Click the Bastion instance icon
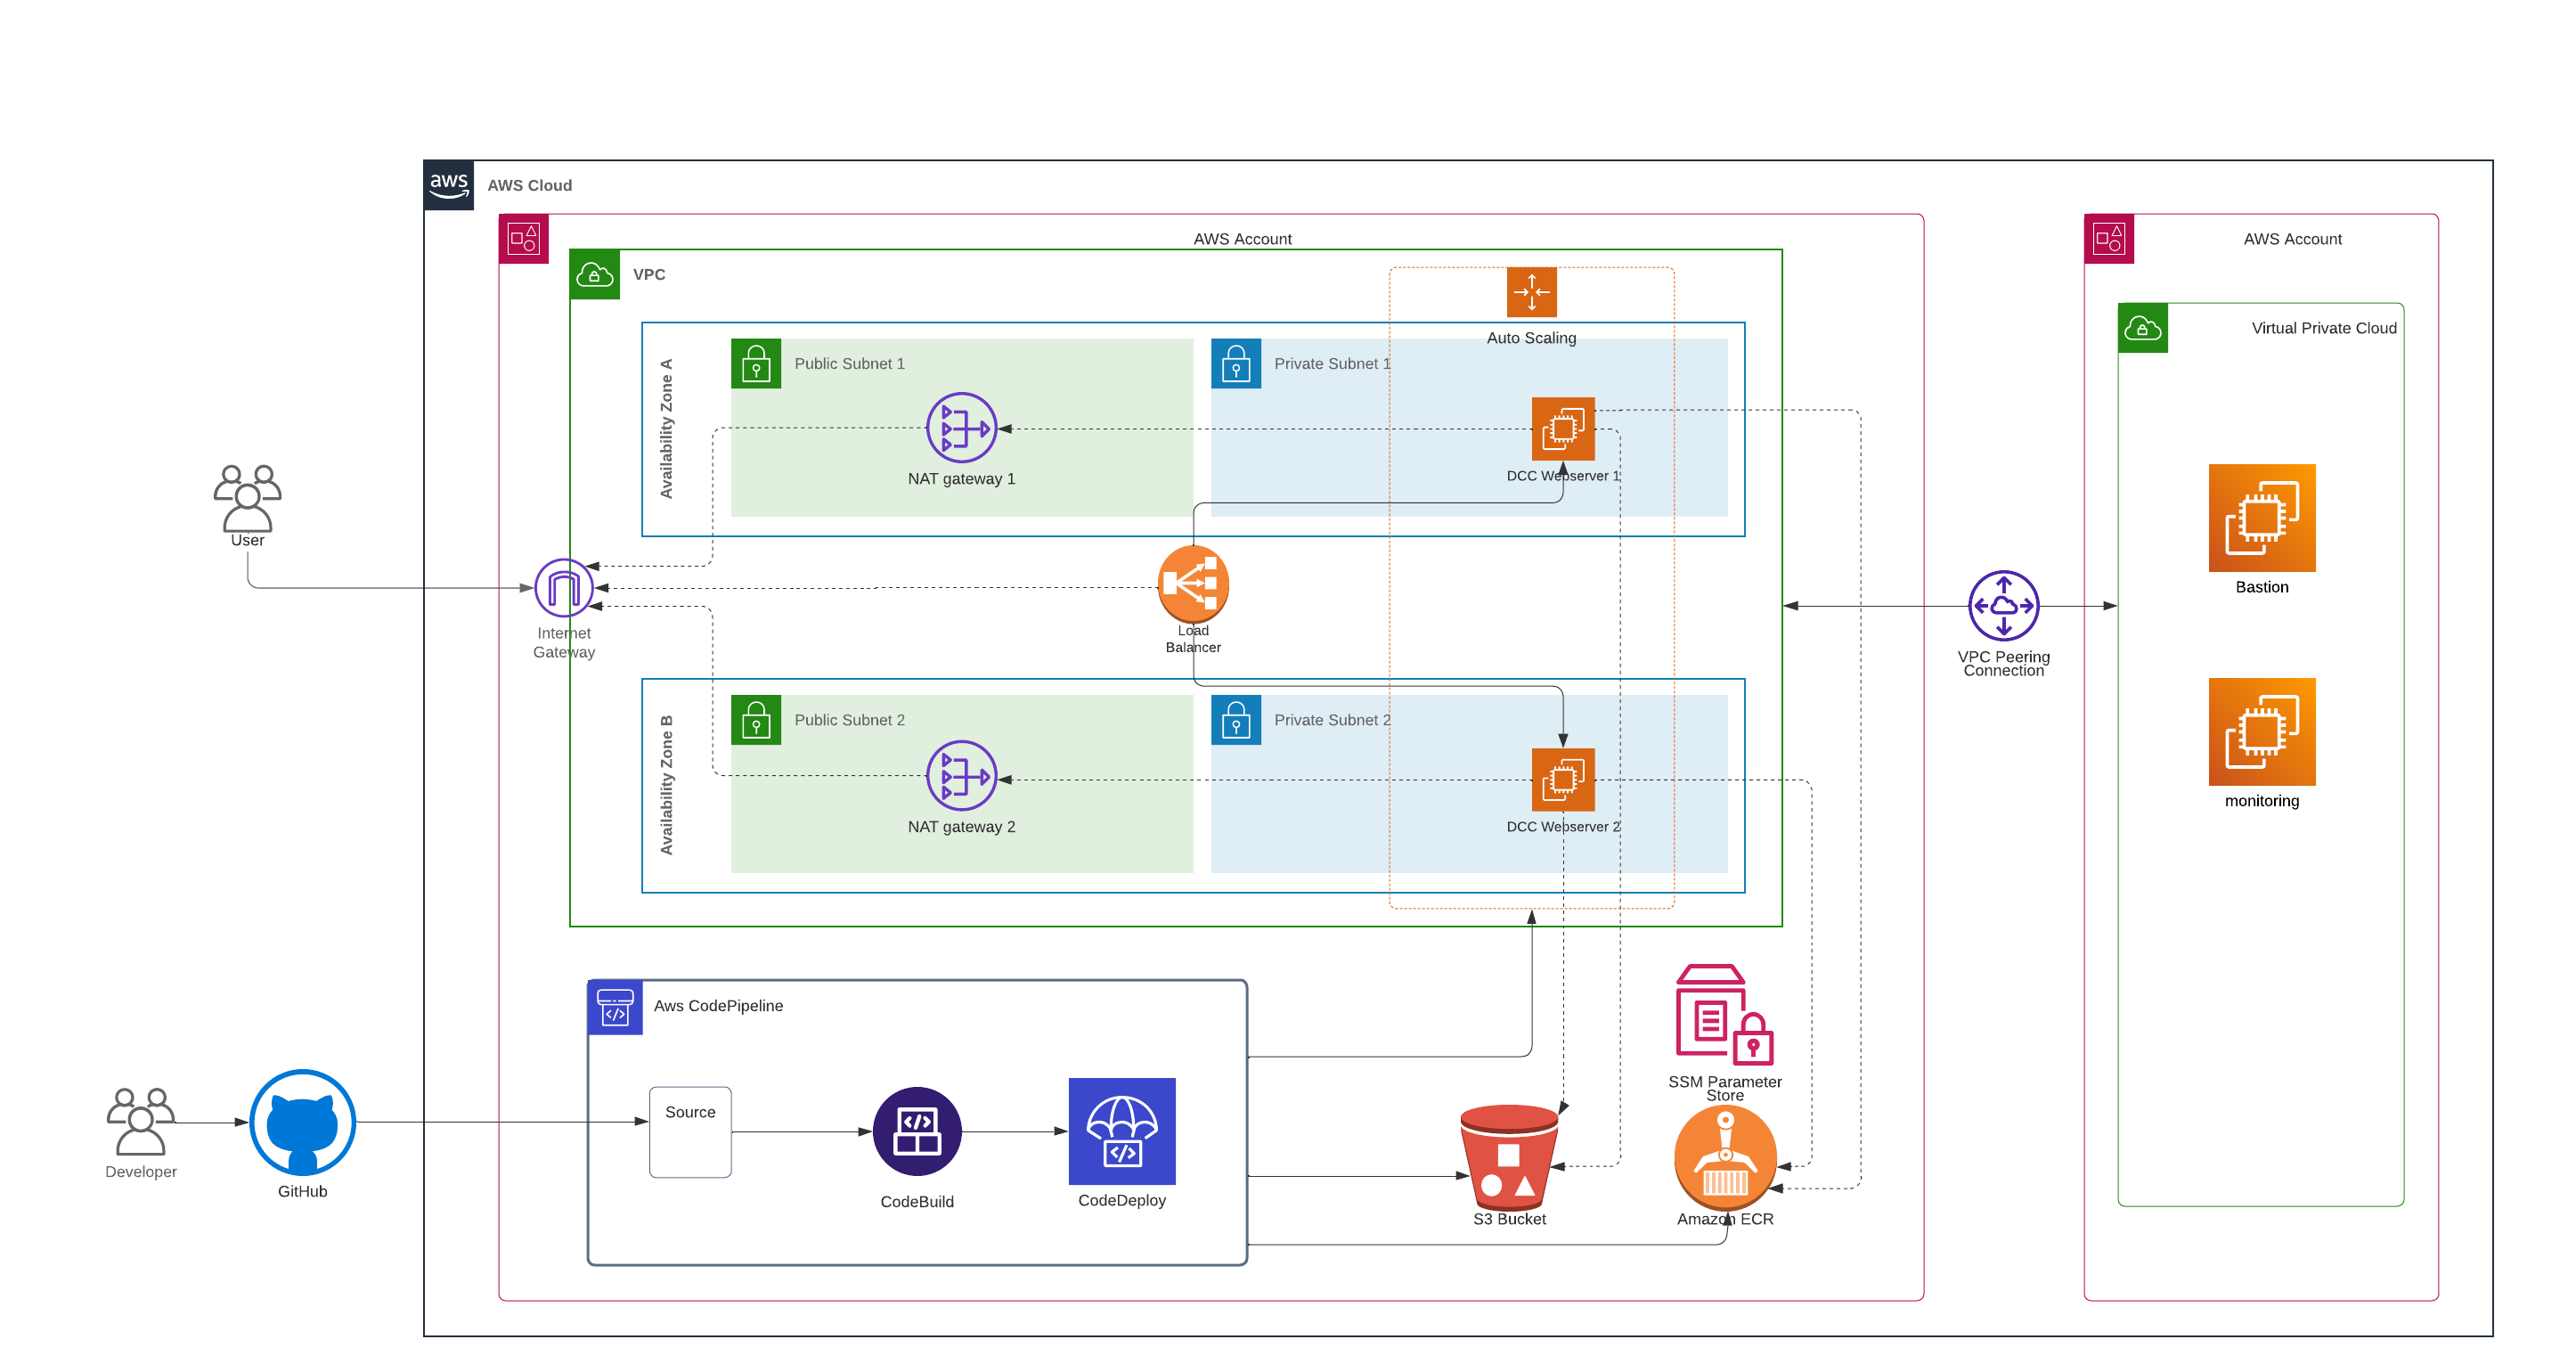 [2261, 518]
